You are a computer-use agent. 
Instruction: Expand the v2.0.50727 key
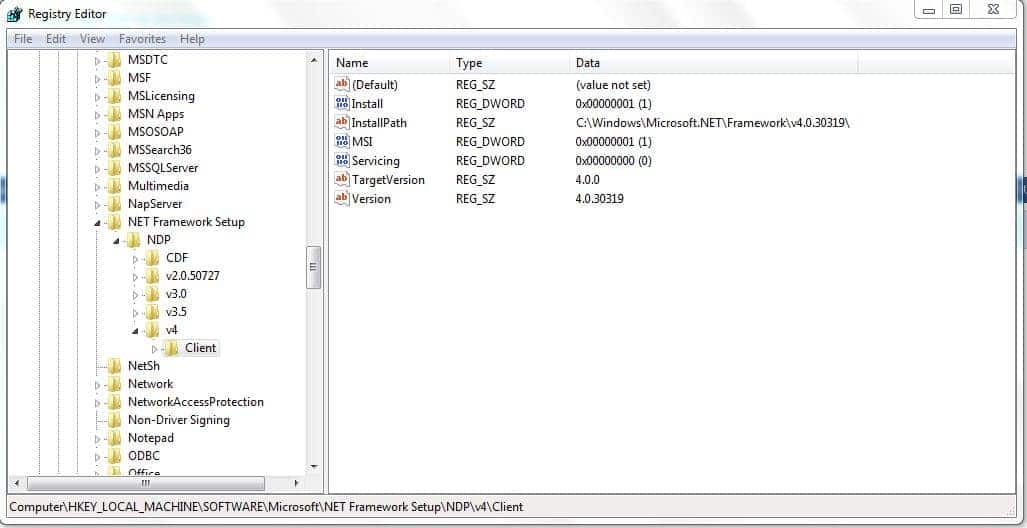pos(136,277)
